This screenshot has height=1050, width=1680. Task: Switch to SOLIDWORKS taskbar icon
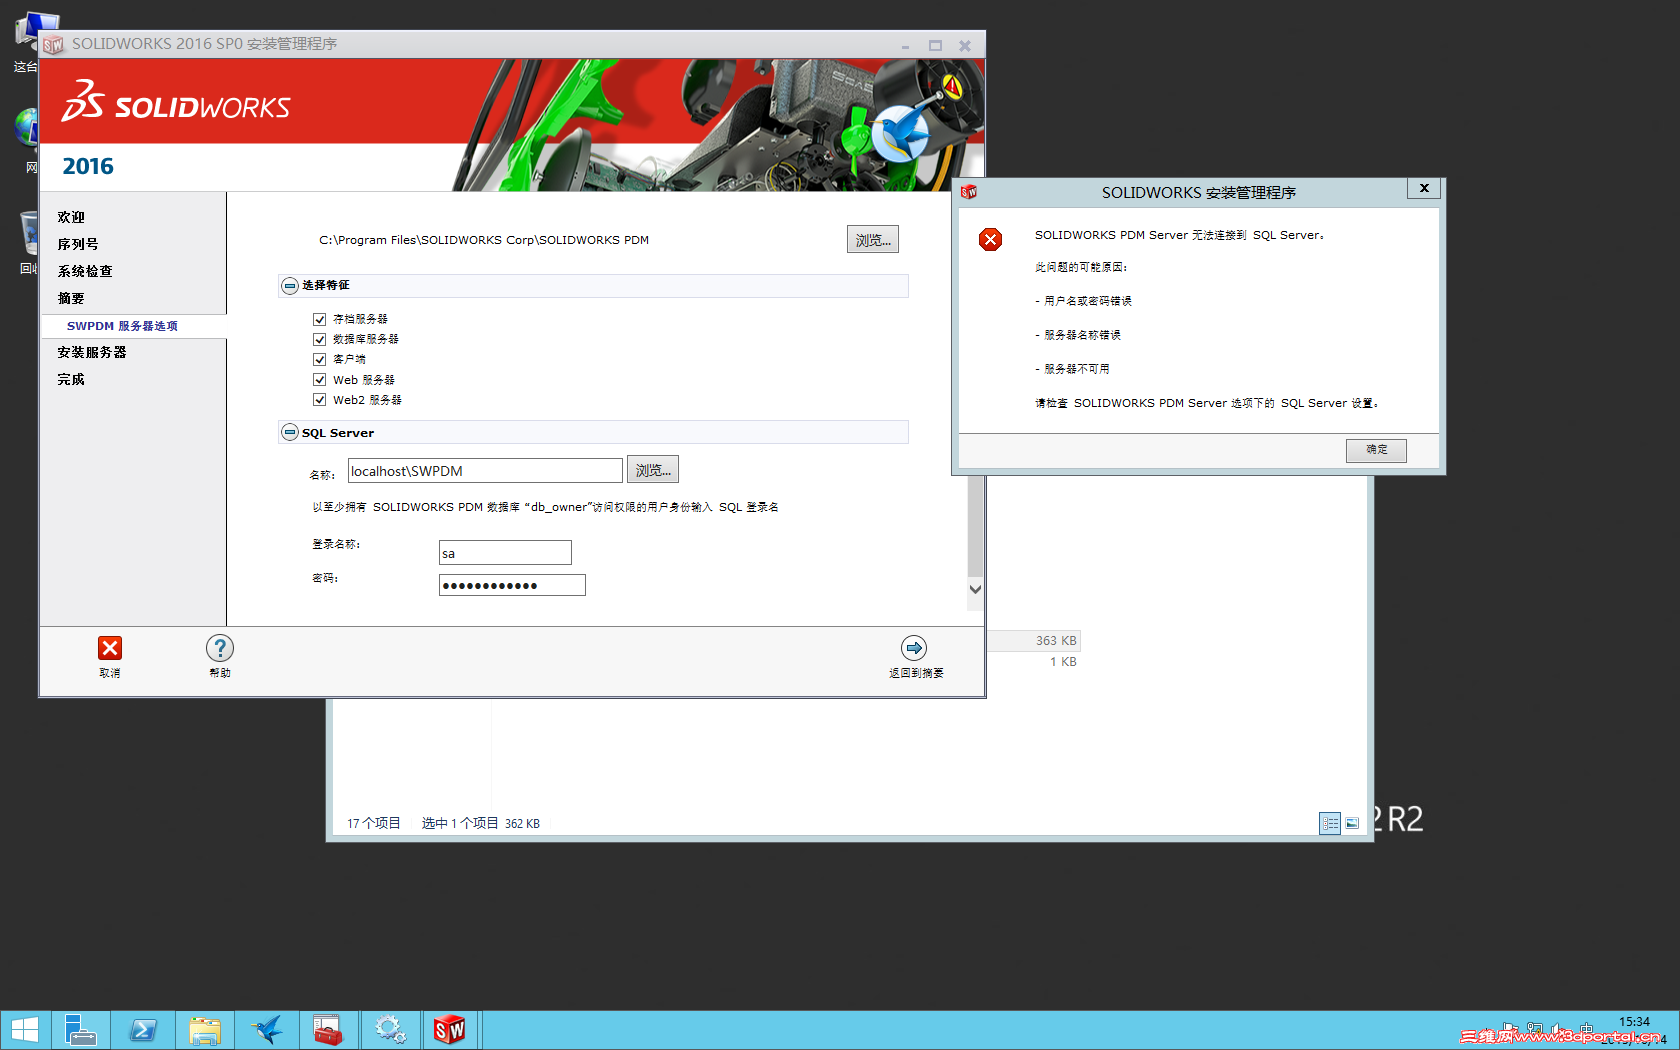pyautogui.click(x=450, y=1030)
